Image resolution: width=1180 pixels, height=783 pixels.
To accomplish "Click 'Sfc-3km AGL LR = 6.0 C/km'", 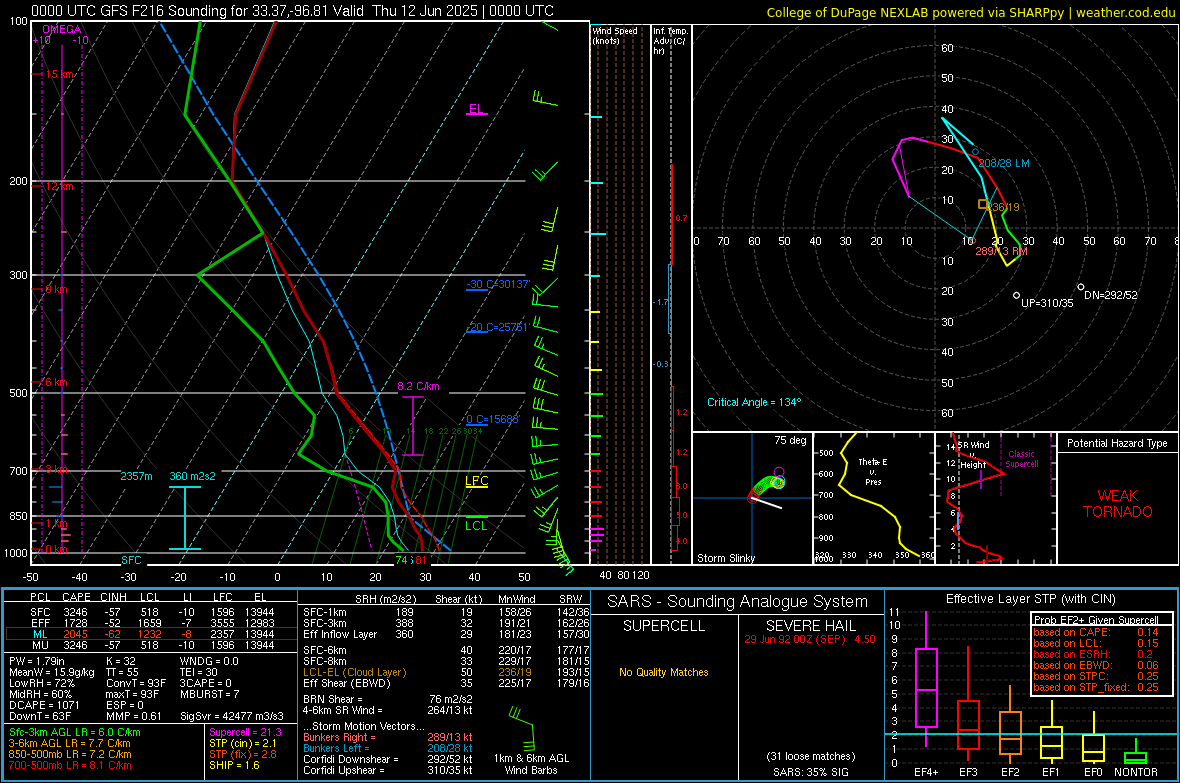I will [75, 732].
